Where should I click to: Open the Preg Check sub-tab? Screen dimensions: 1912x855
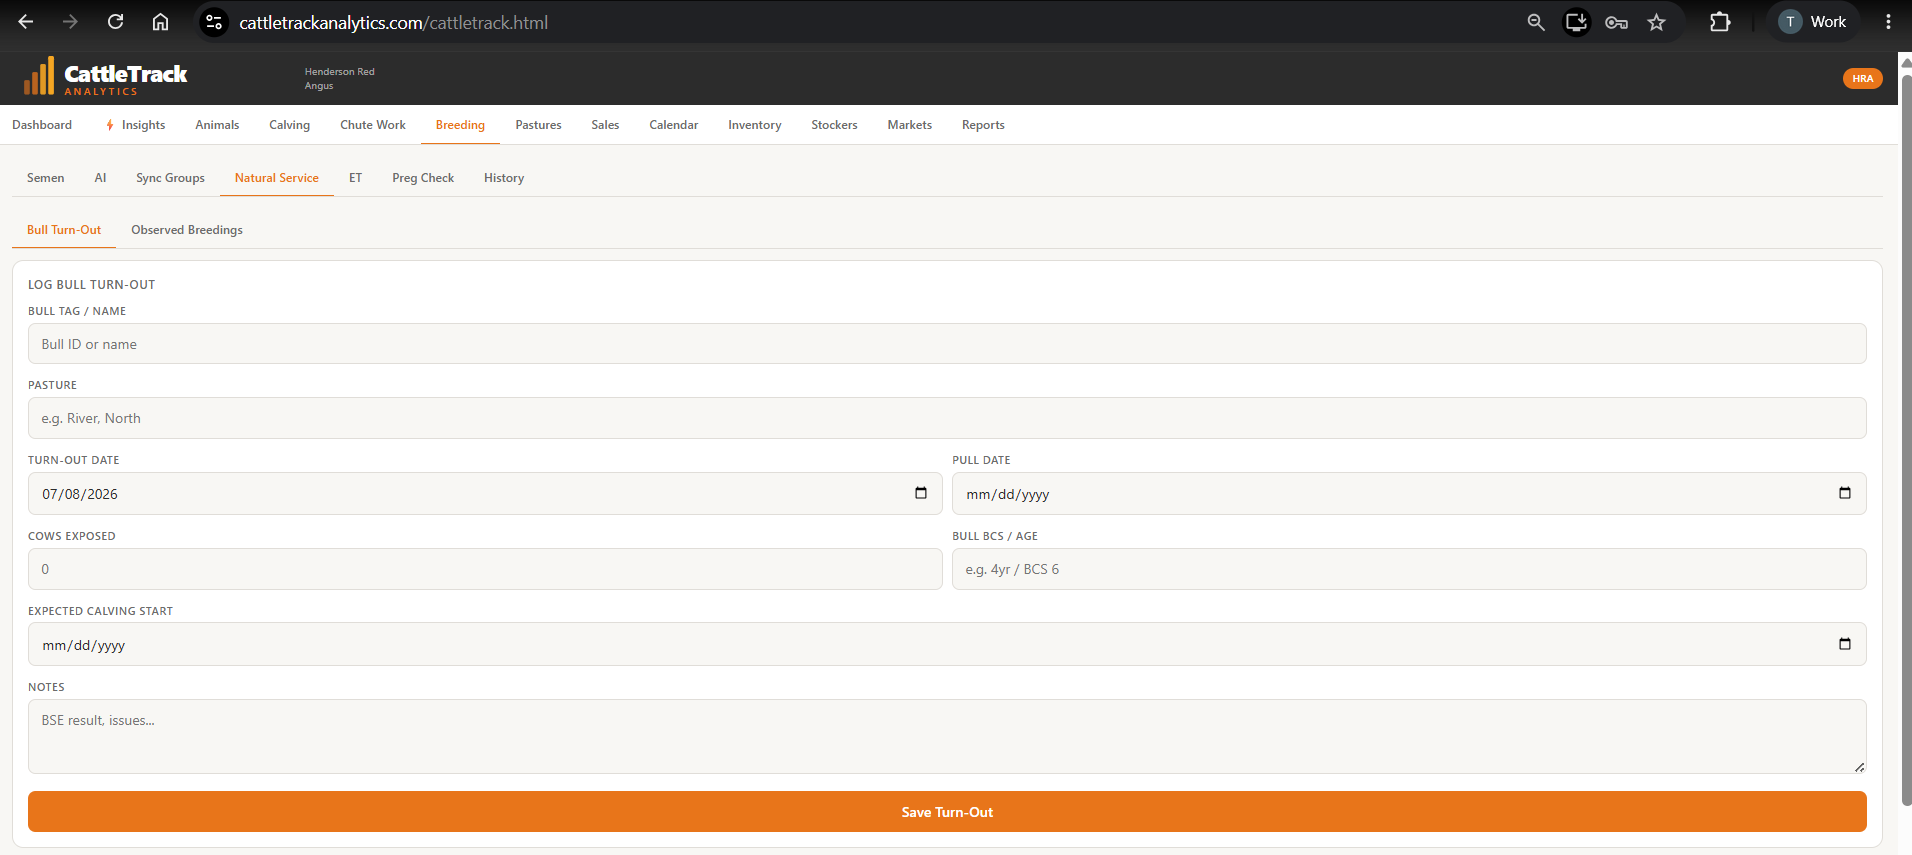click(x=423, y=178)
